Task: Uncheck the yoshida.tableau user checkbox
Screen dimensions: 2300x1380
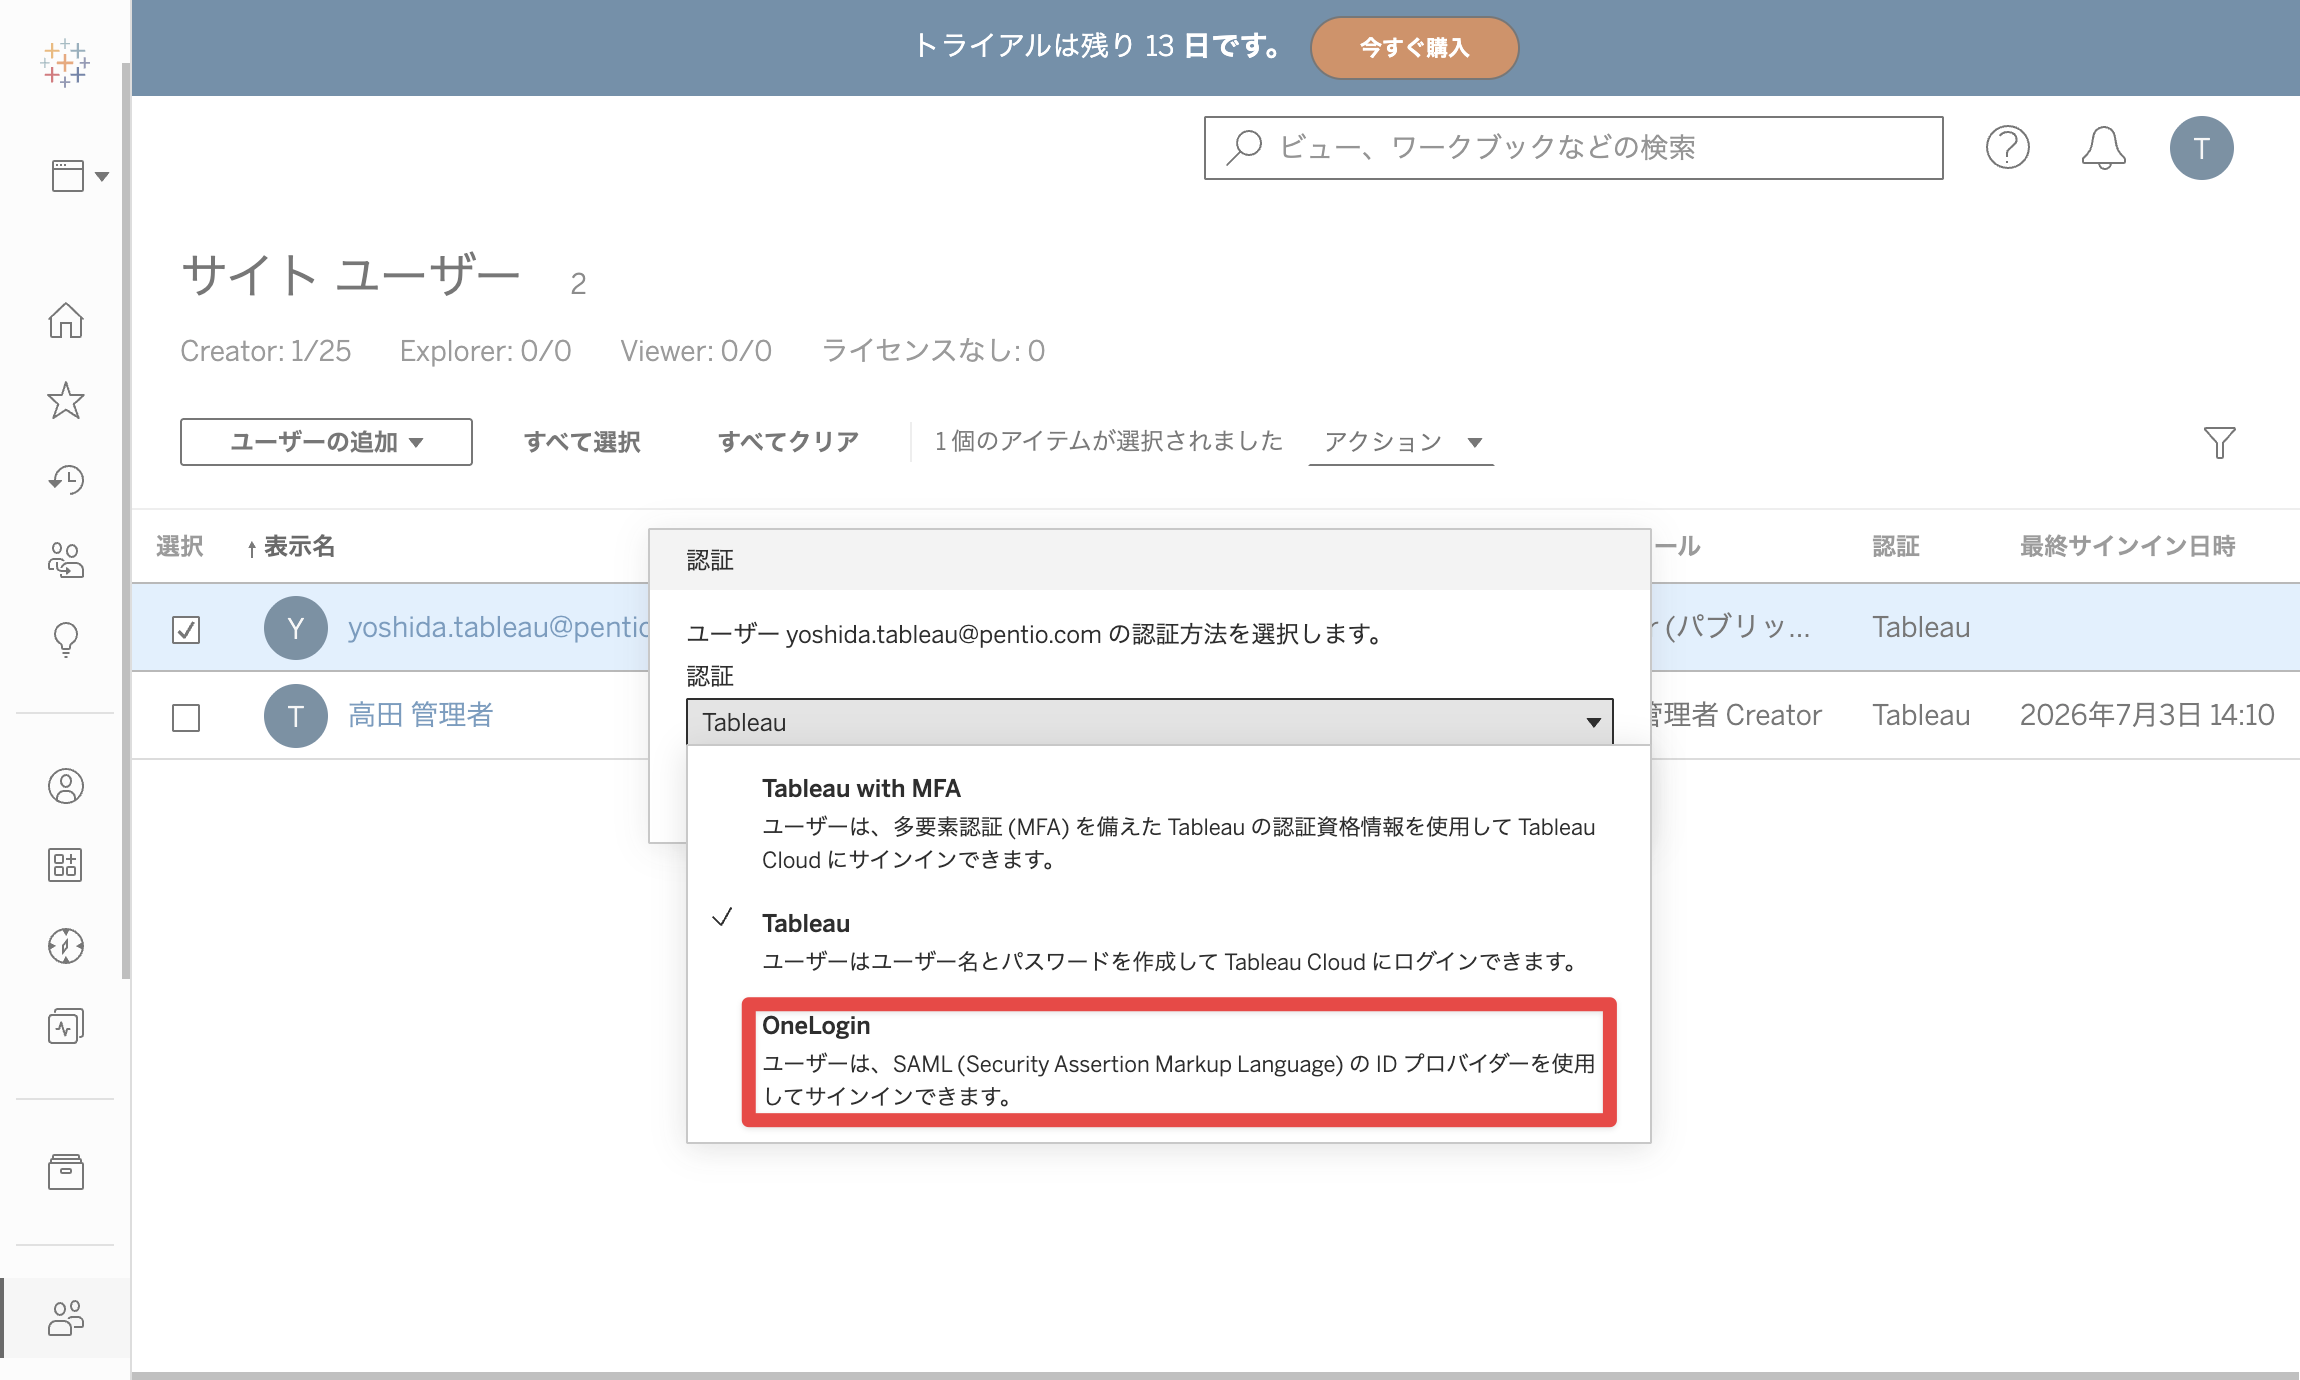Action: pyautogui.click(x=186, y=629)
